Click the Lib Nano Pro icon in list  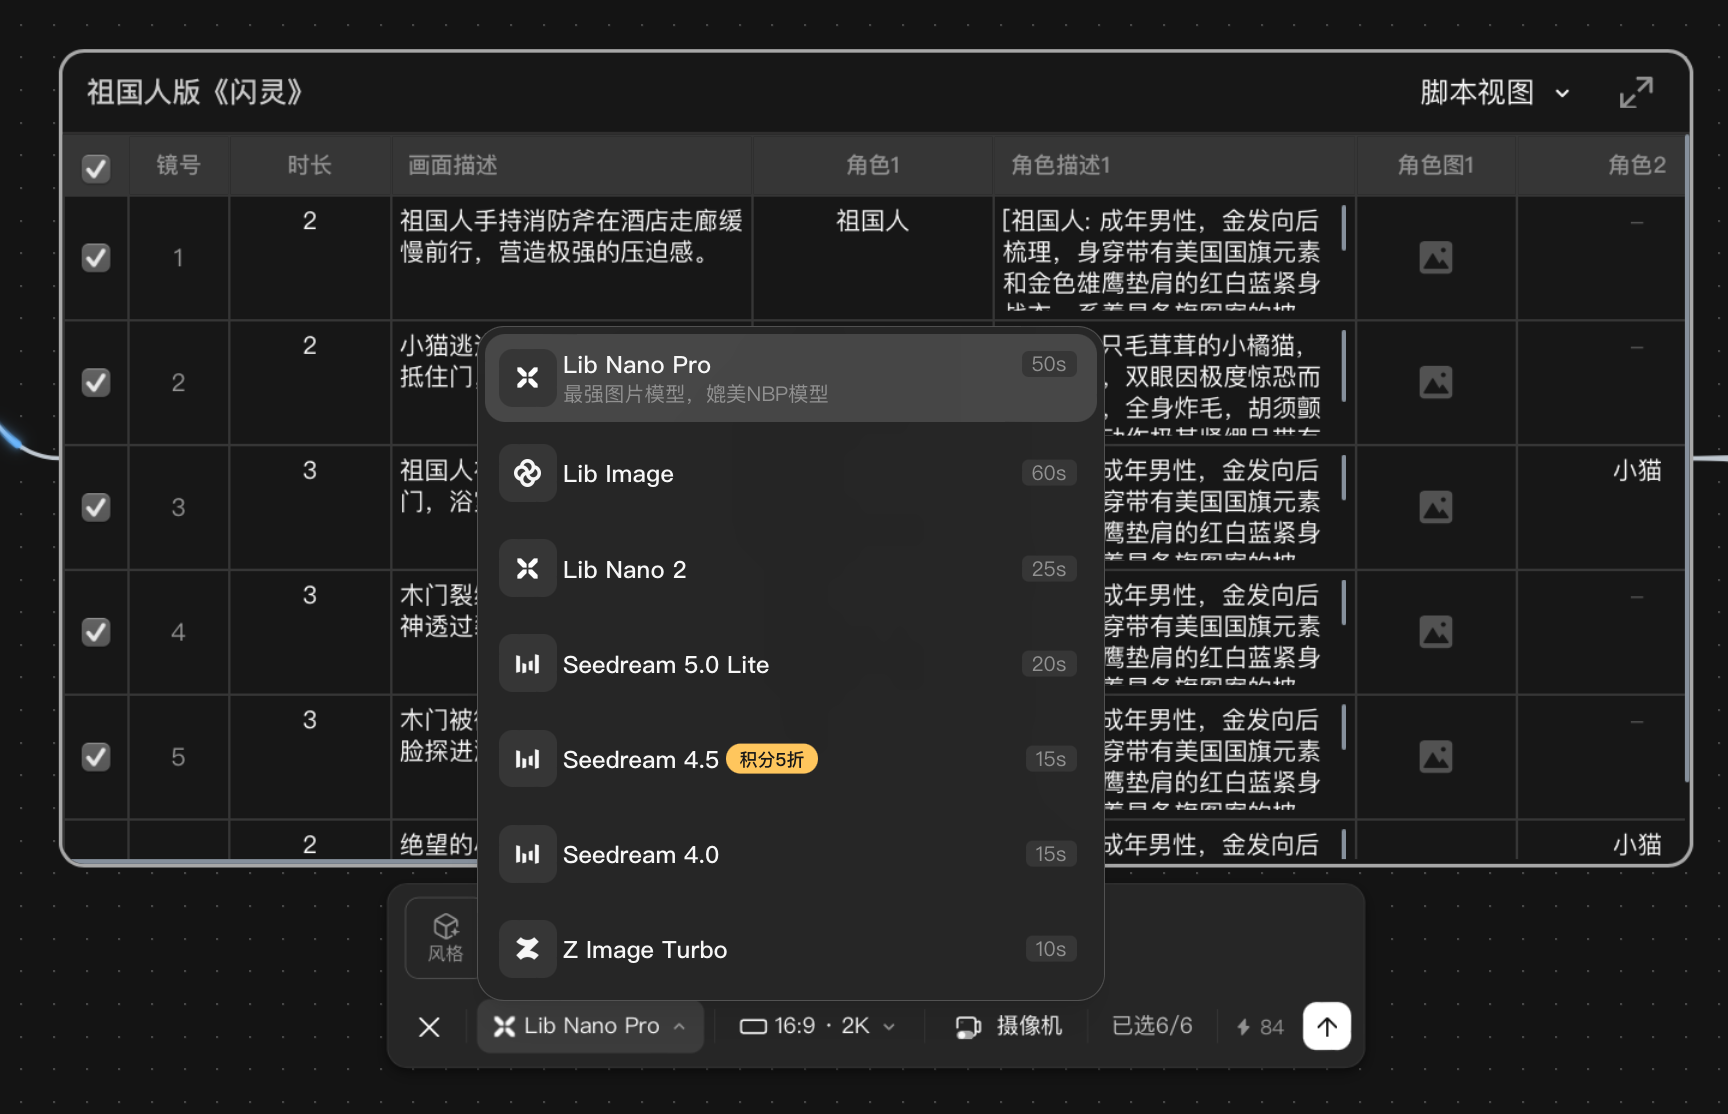coord(528,378)
